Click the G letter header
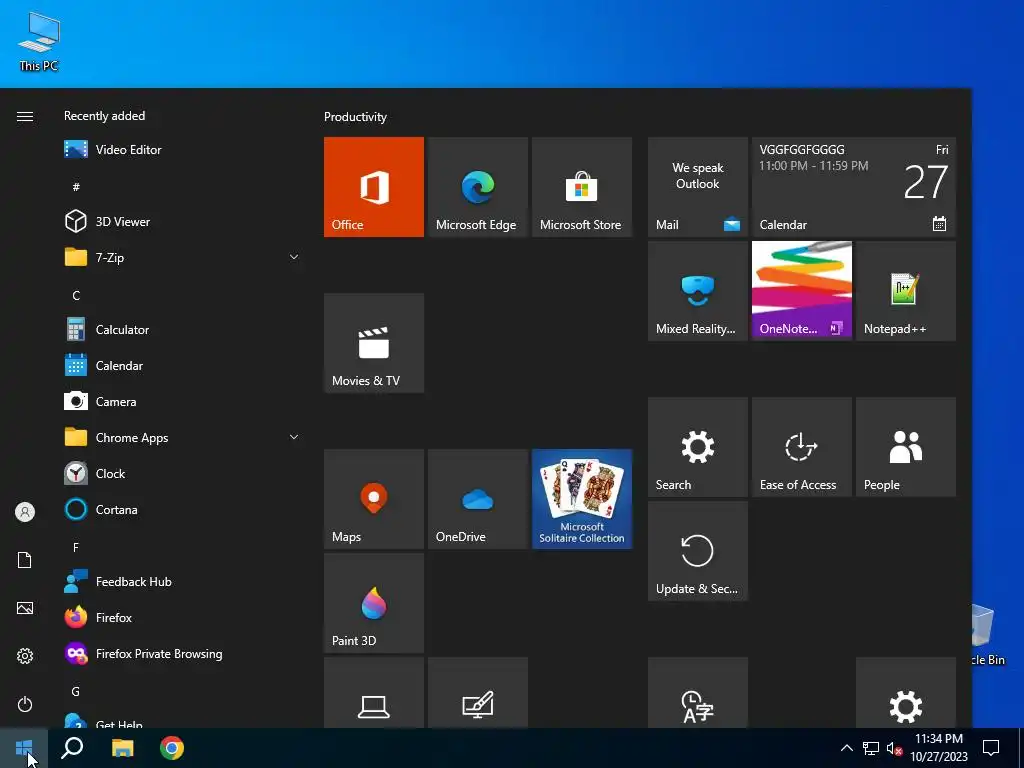This screenshot has width=1024, height=768. click(76, 692)
